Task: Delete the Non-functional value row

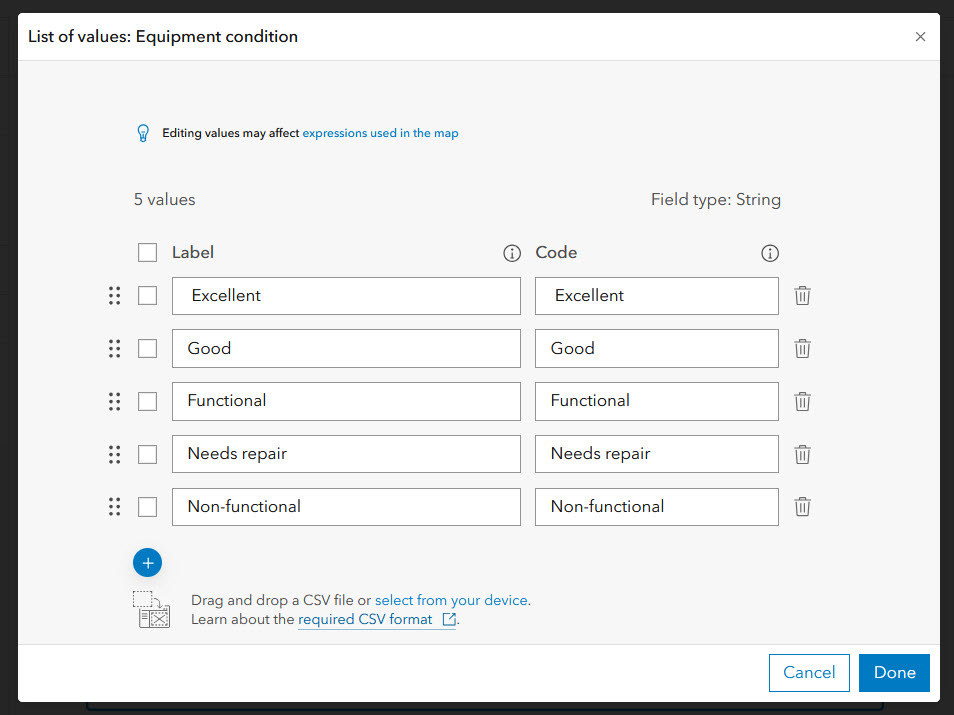Action: click(802, 506)
